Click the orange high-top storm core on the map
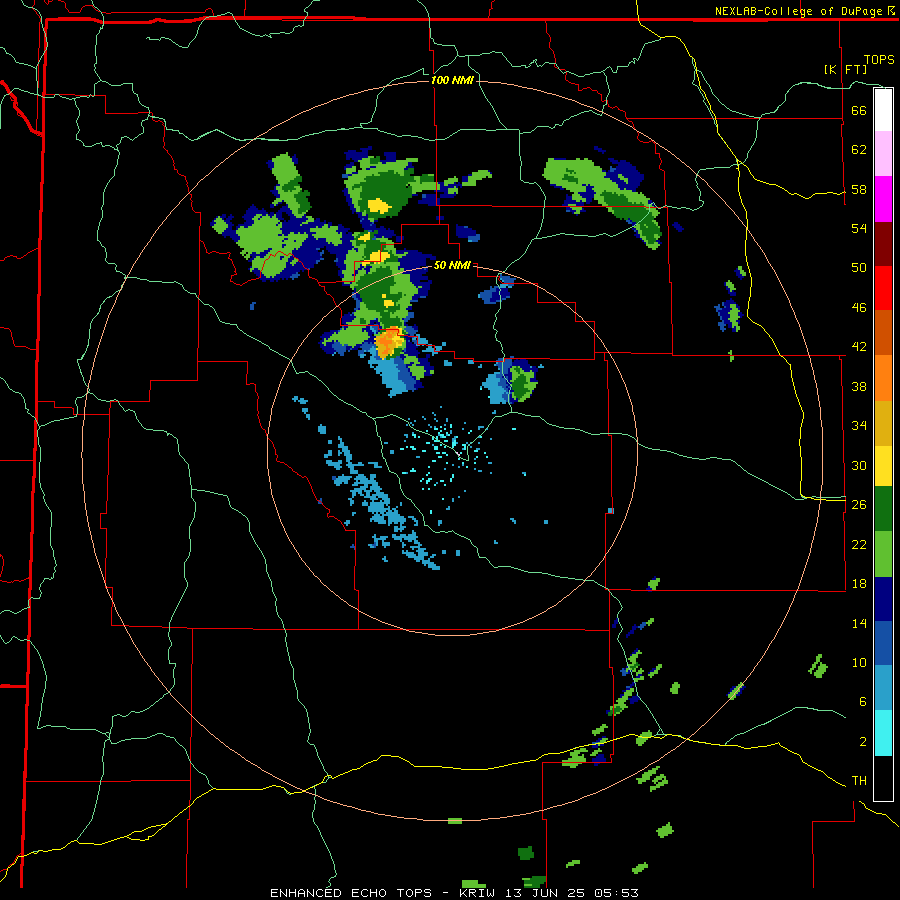Screen dimensions: 900x900 pos(390,342)
